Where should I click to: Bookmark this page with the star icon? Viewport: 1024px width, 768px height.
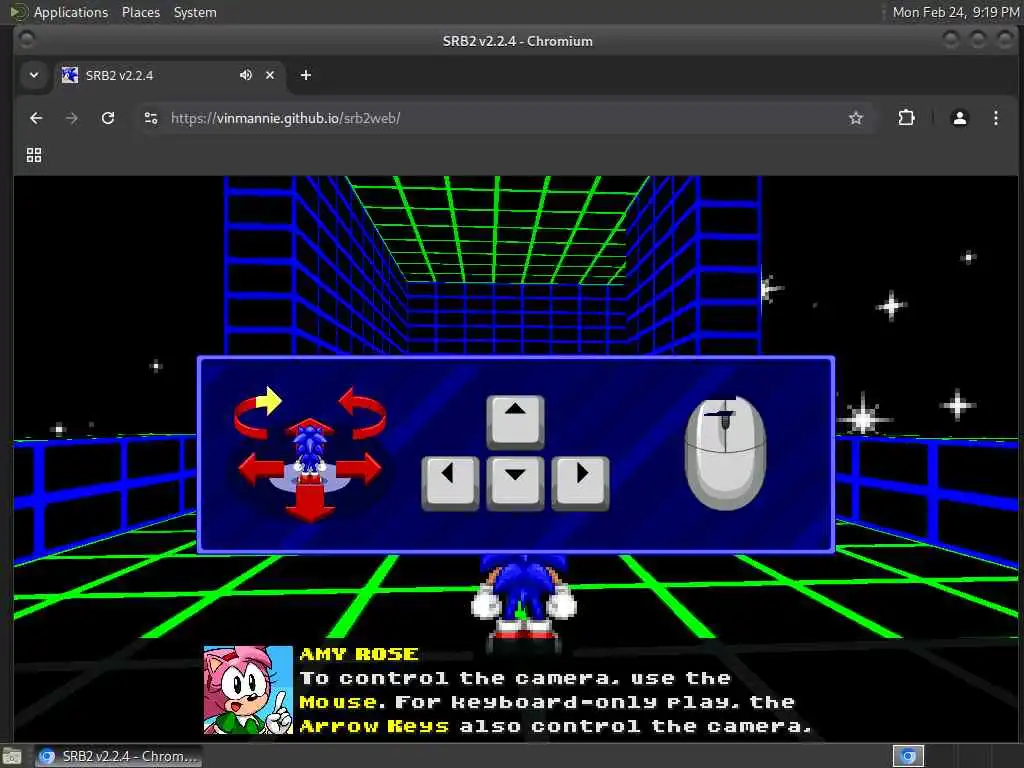tap(856, 118)
